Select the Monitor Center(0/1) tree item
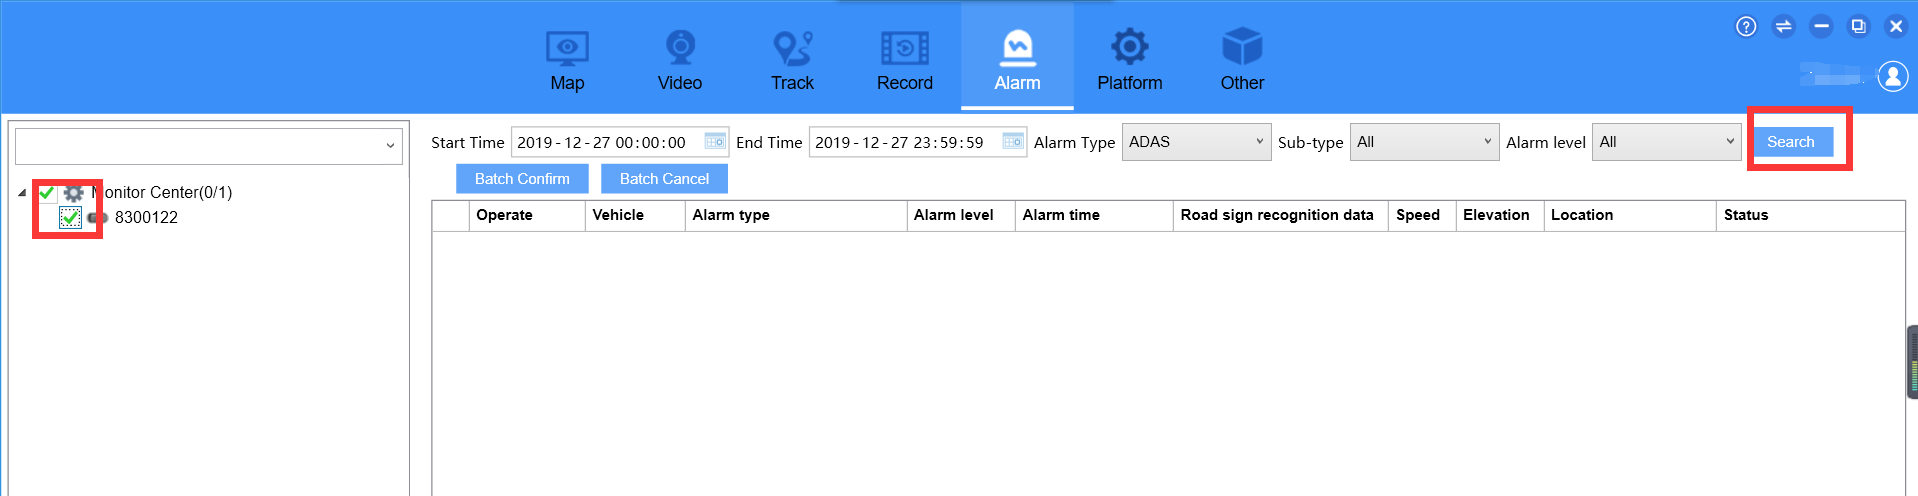This screenshot has width=1918, height=496. pyautogui.click(x=162, y=192)
